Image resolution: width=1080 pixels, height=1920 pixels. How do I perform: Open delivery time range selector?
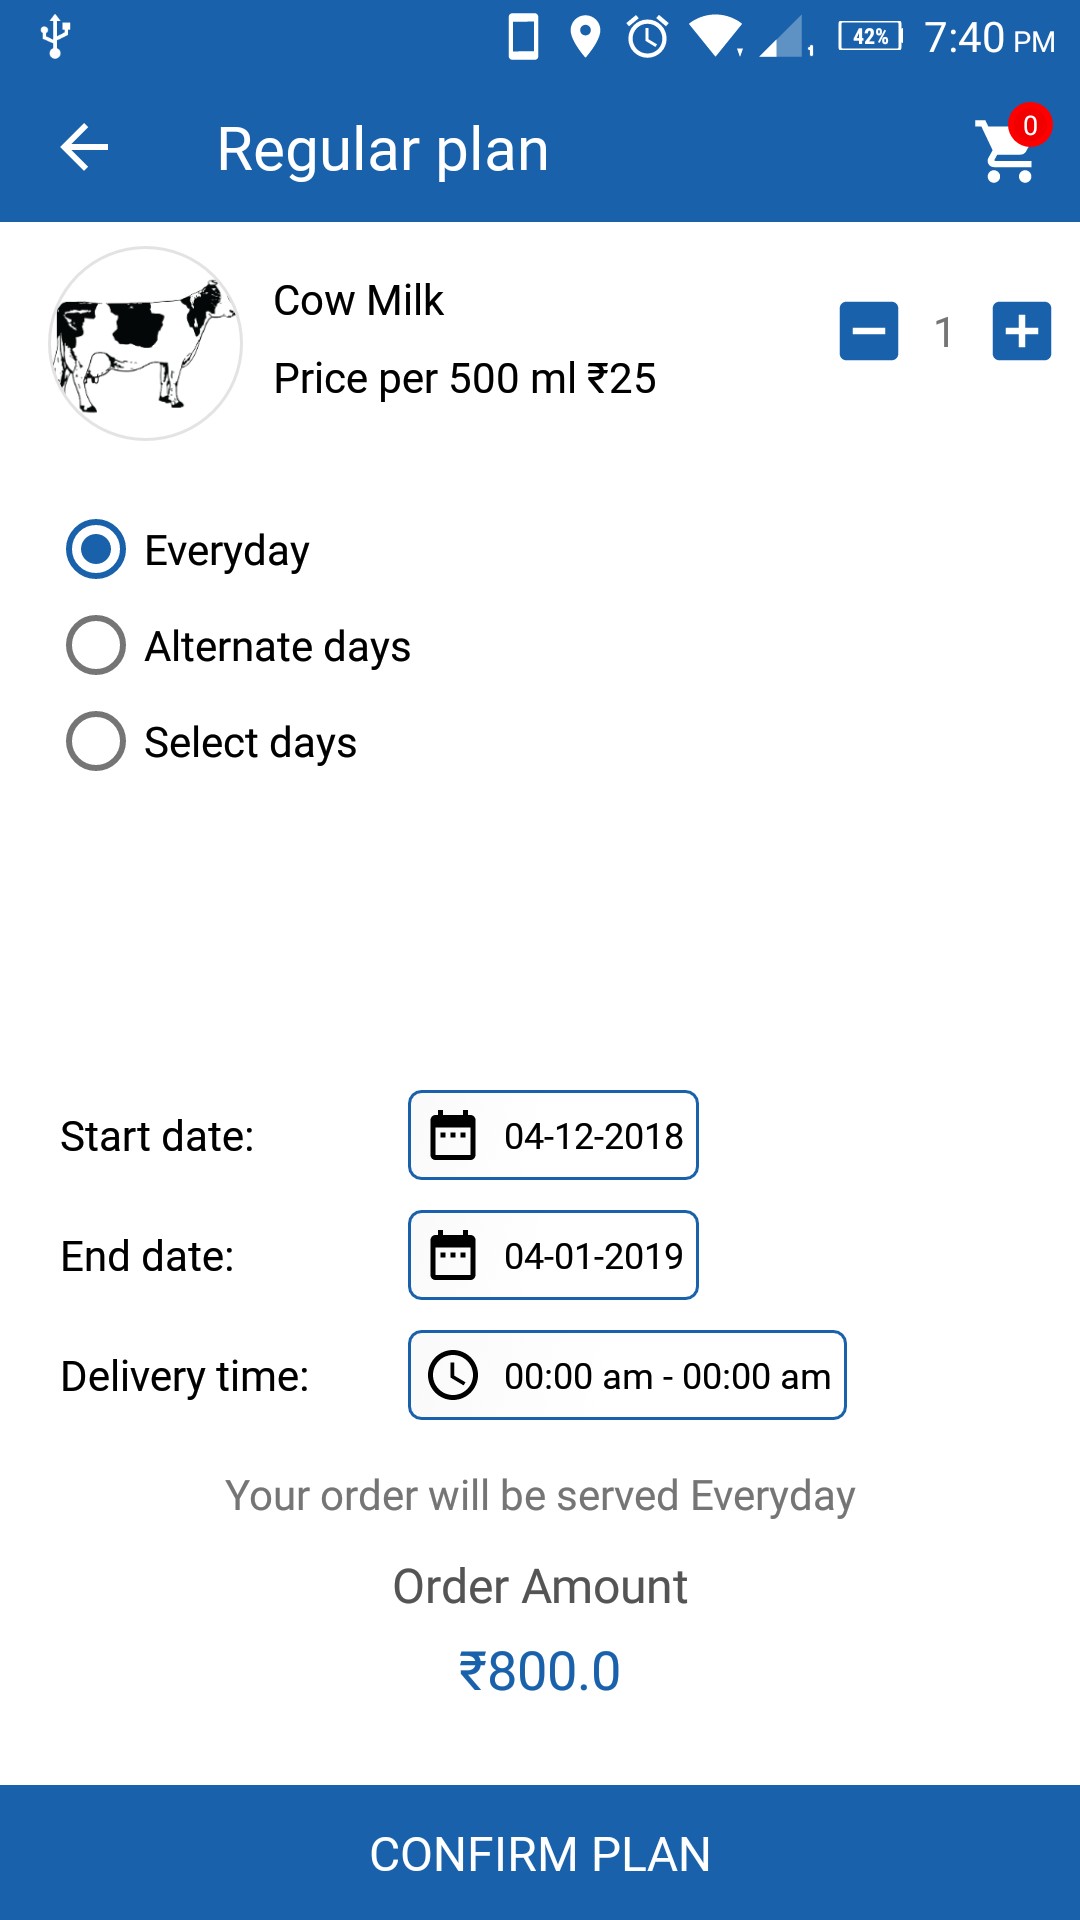pyautogui.click(x=667, y=1376)
